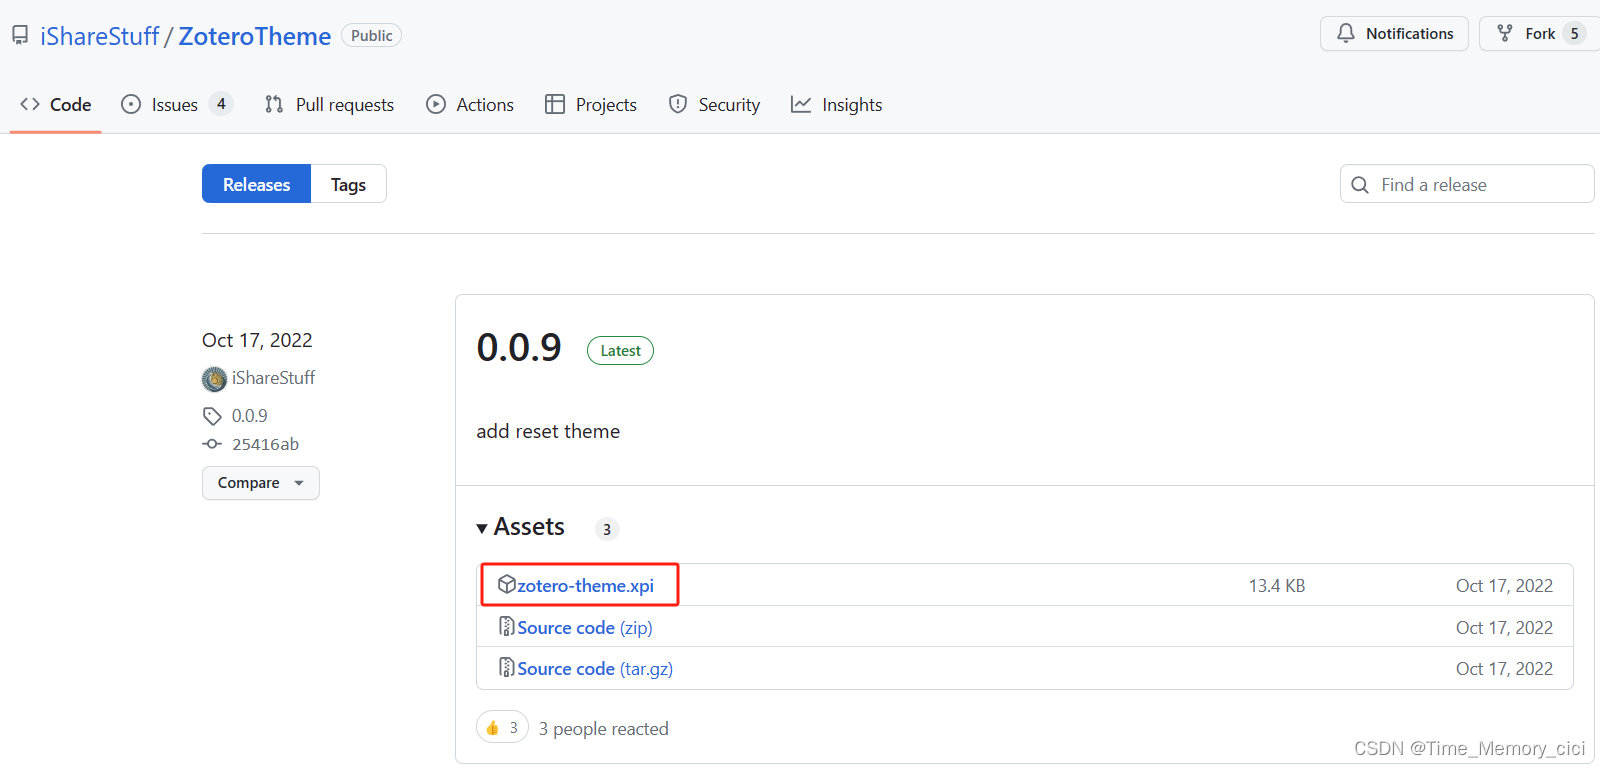Download zotero-theme.xpi asset
The height and width of the screenshot is (768, 1600).
point(585,586)
